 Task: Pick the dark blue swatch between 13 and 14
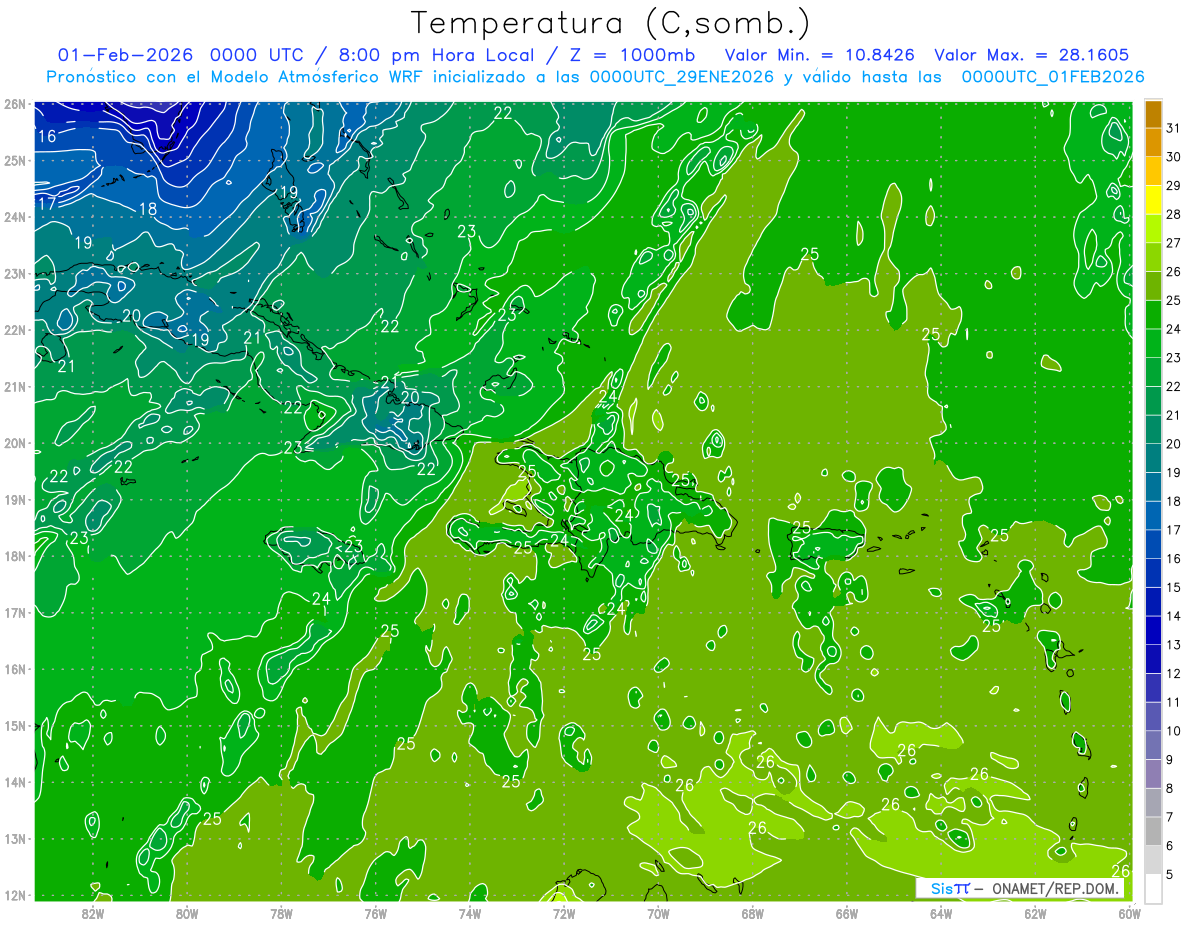pyautogui.click(x=1153, y=630)
